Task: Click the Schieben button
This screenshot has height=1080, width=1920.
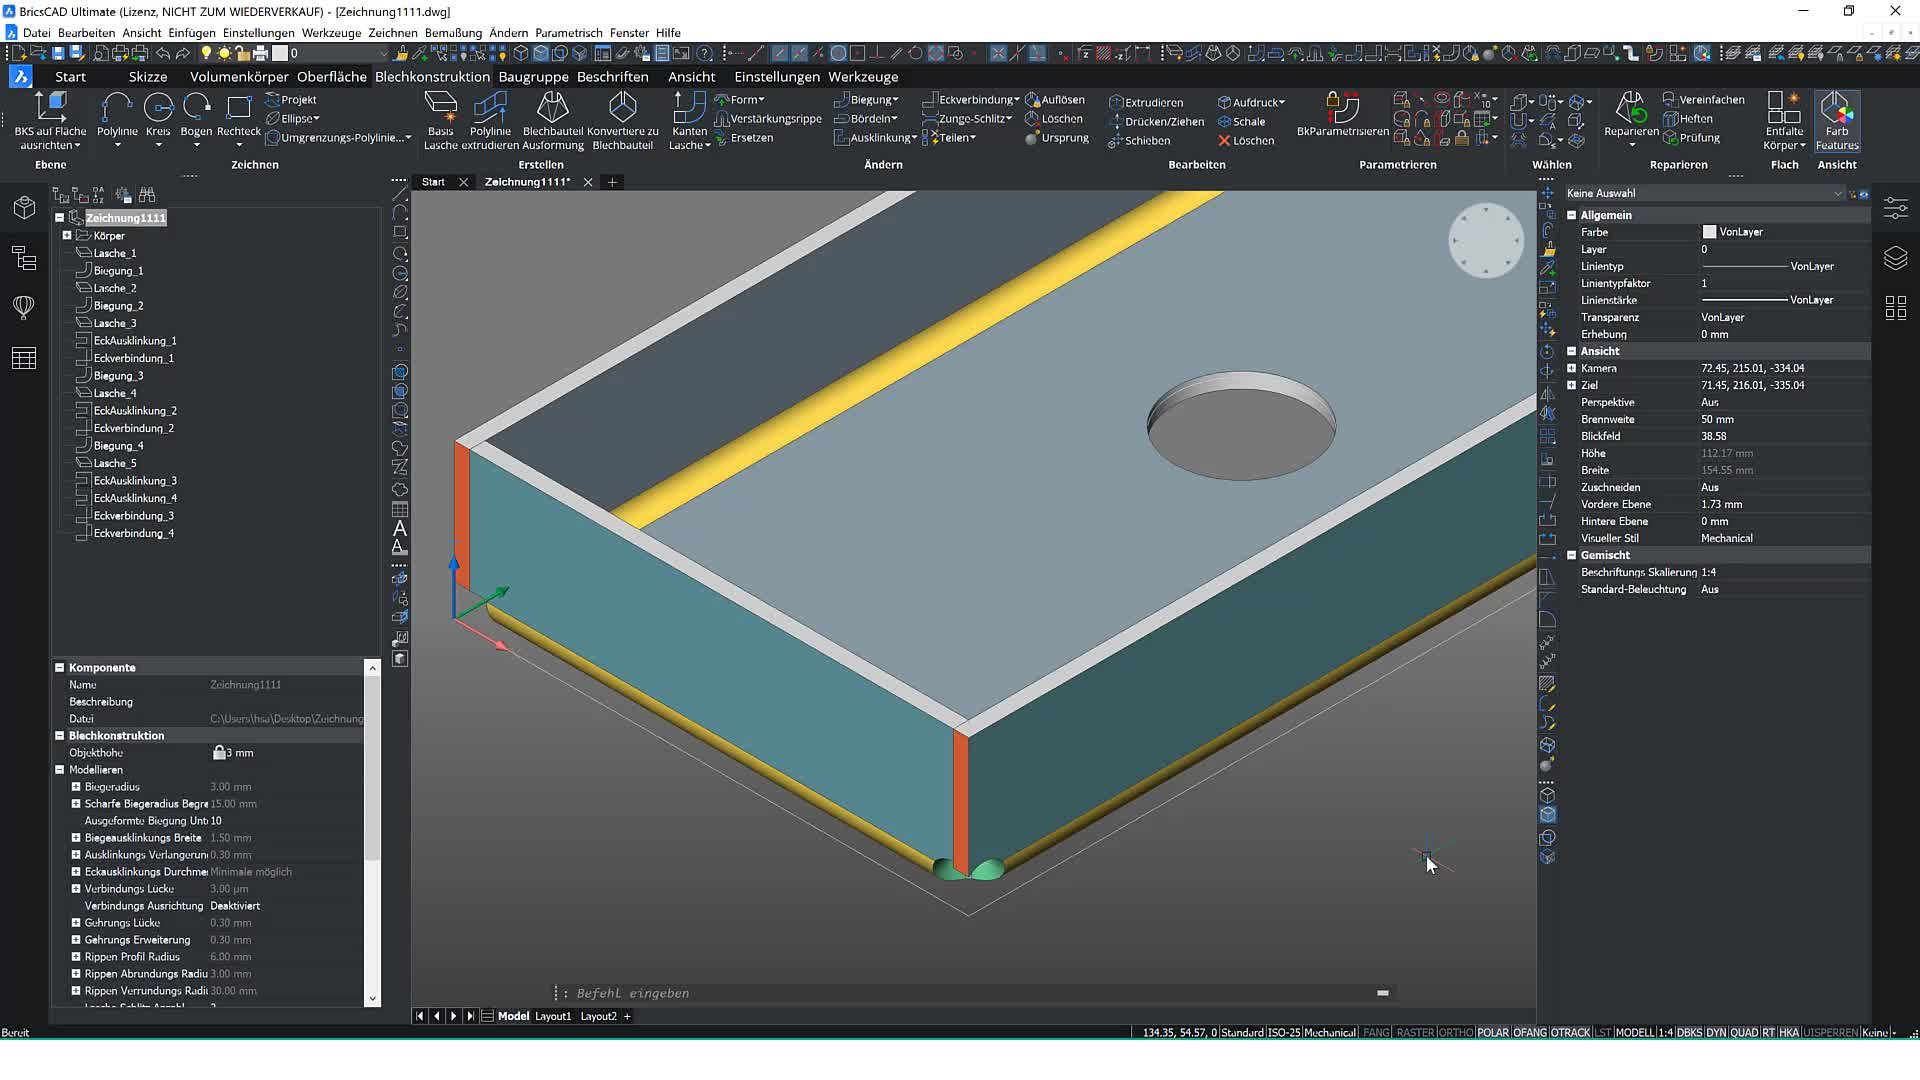Action: click(1139, 140)
